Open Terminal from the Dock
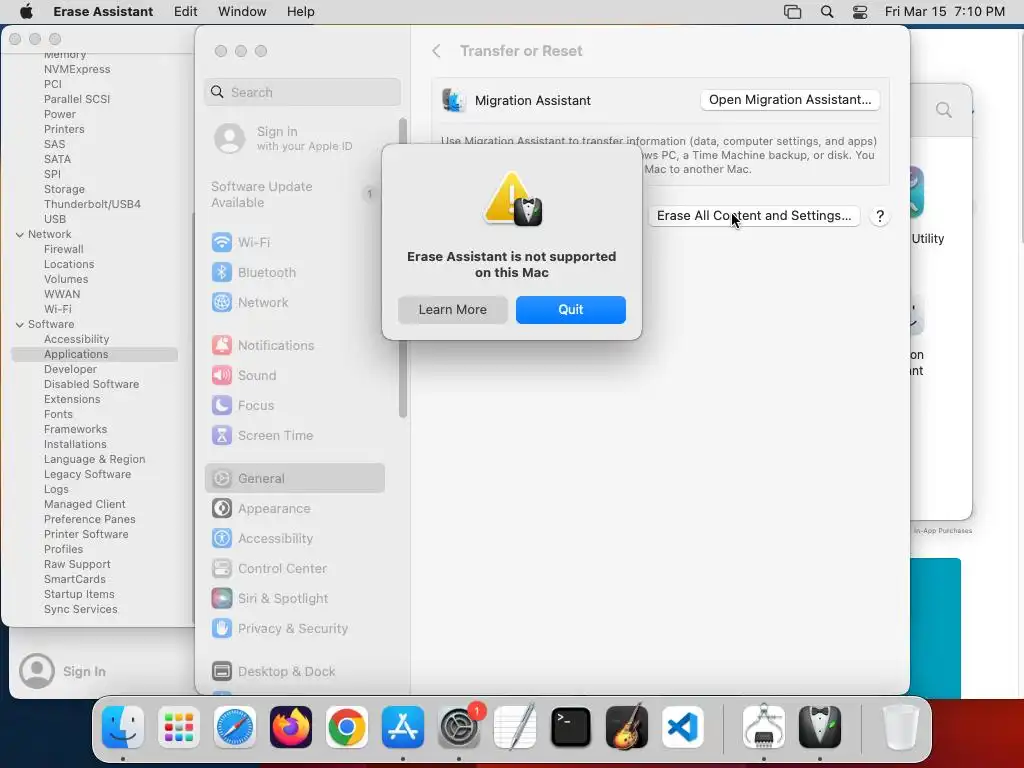This screenshot has width=1024, height=768. pyautogui.click(x=571, y=727)
